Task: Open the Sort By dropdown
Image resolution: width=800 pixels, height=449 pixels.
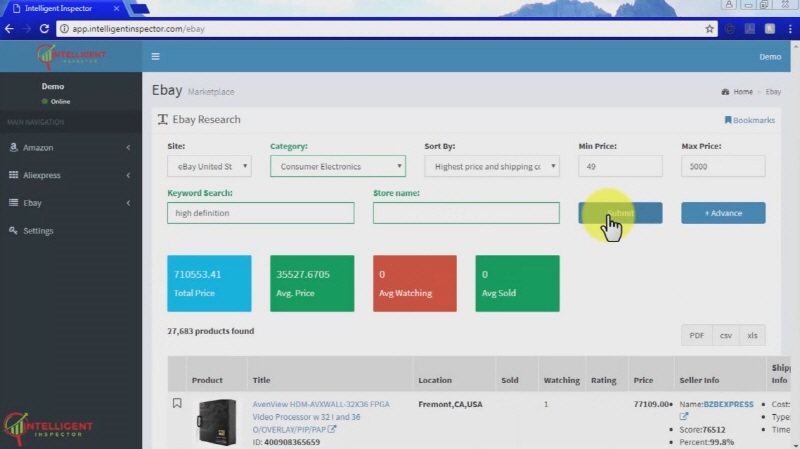Action: click(x=492, y=166)
